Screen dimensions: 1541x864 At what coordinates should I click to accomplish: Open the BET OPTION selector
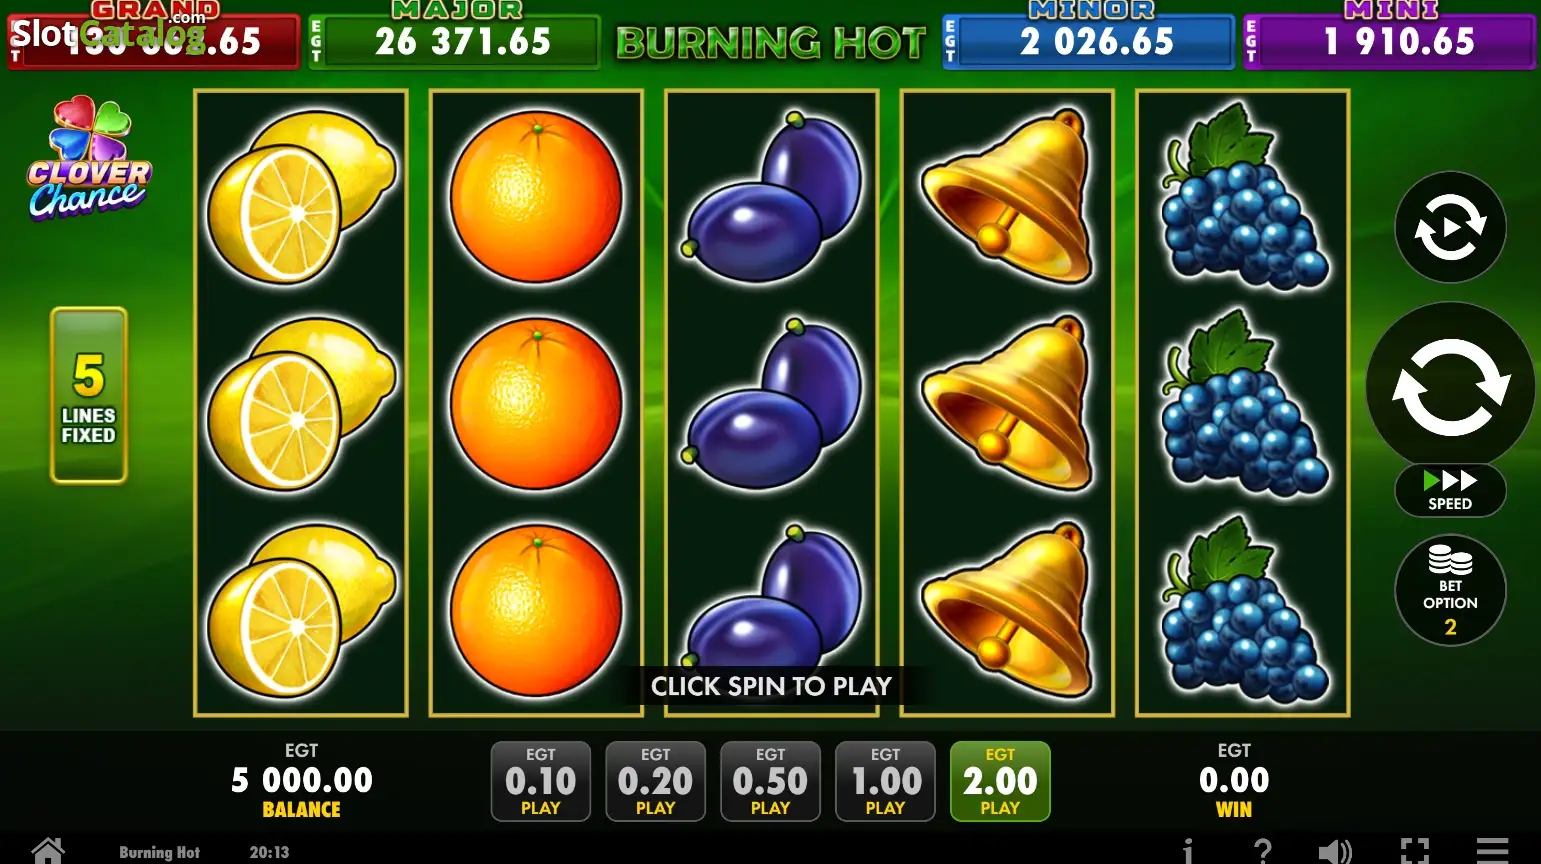coord(1450,590)
